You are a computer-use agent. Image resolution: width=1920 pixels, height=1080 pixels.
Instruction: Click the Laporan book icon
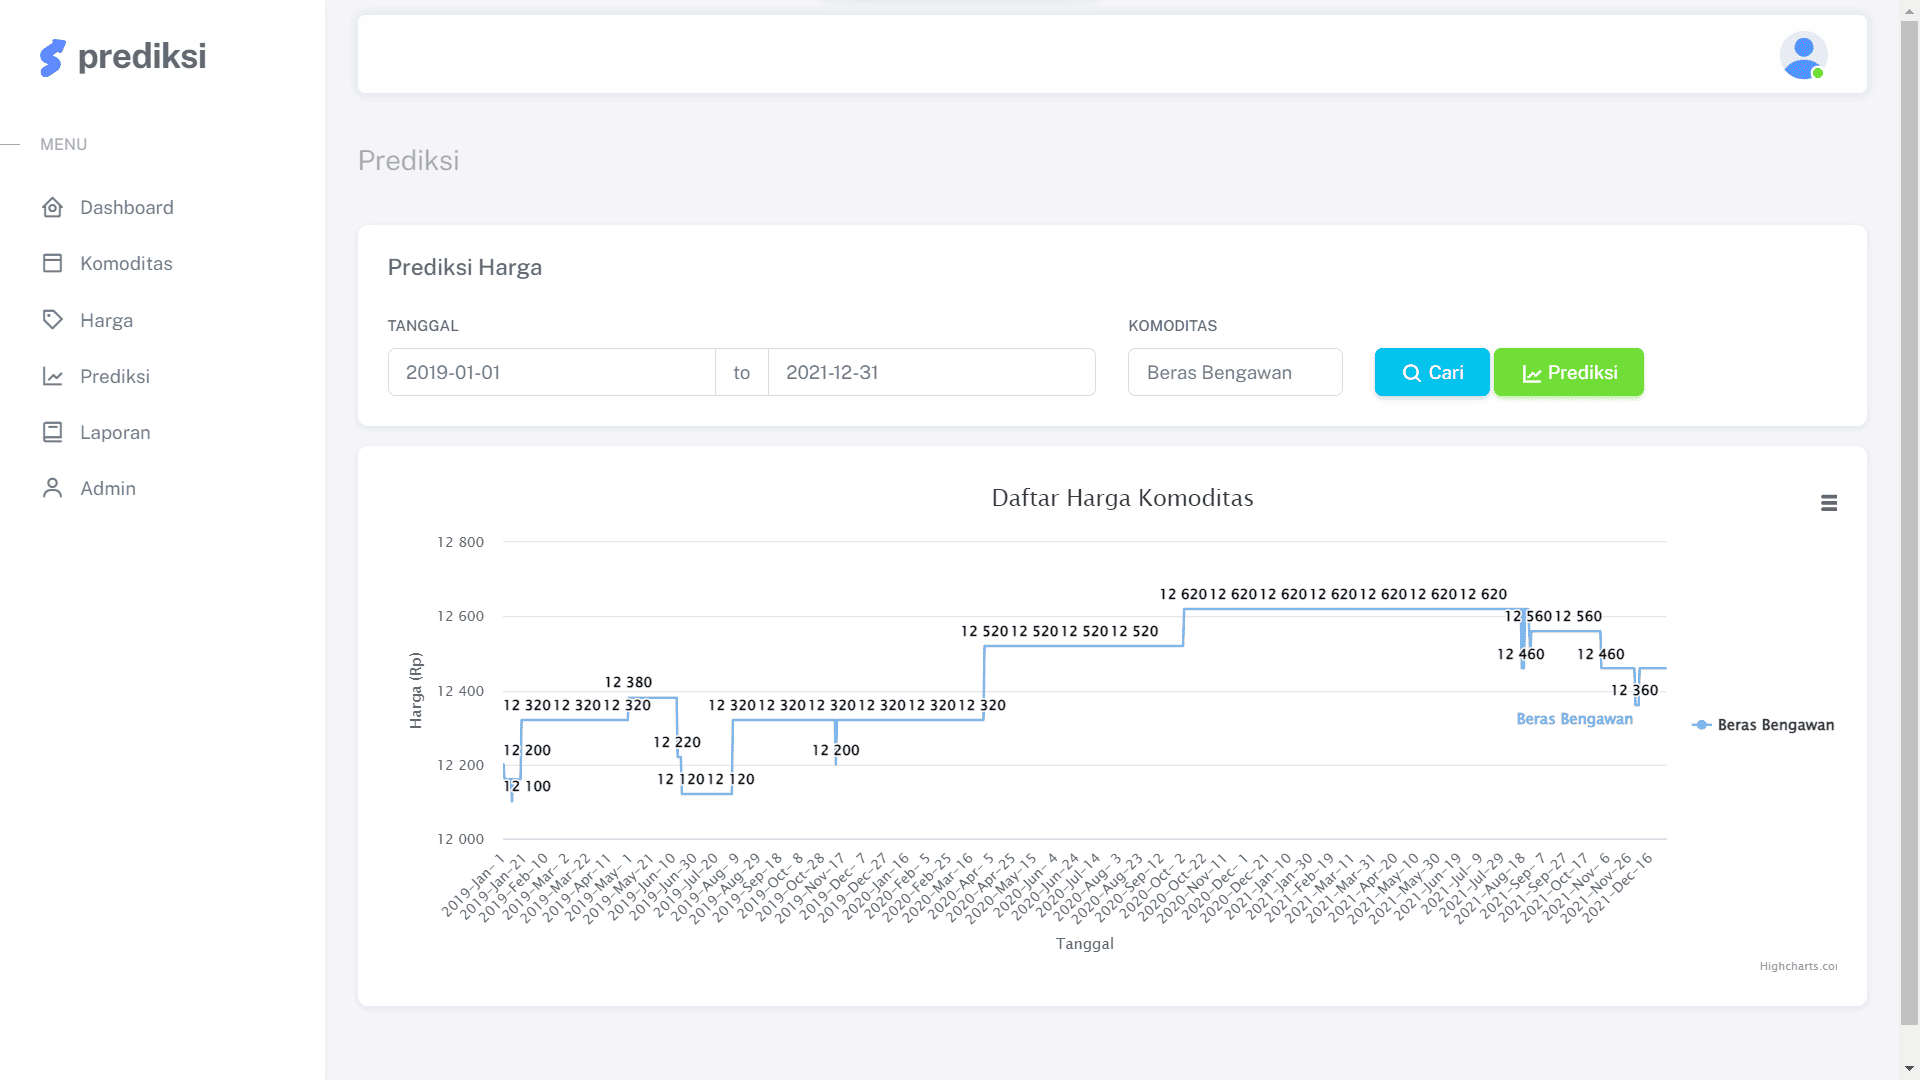(x=53, y=433)
